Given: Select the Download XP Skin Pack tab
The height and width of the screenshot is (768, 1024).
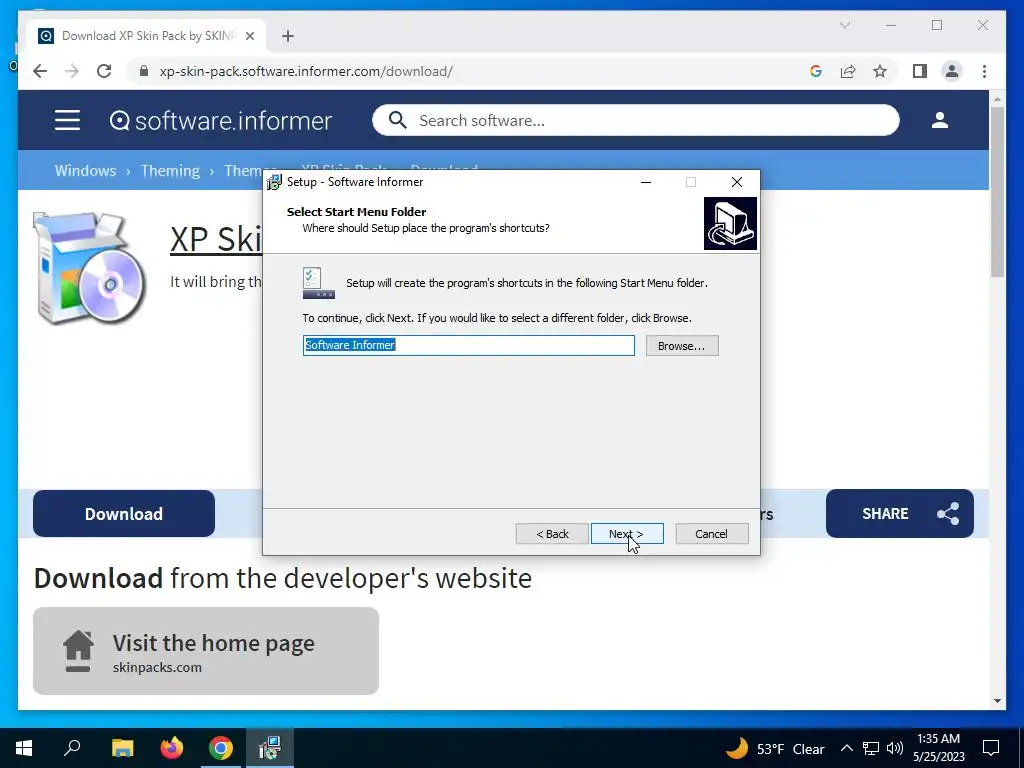Looking at the screenshot, I should (147, 36).
